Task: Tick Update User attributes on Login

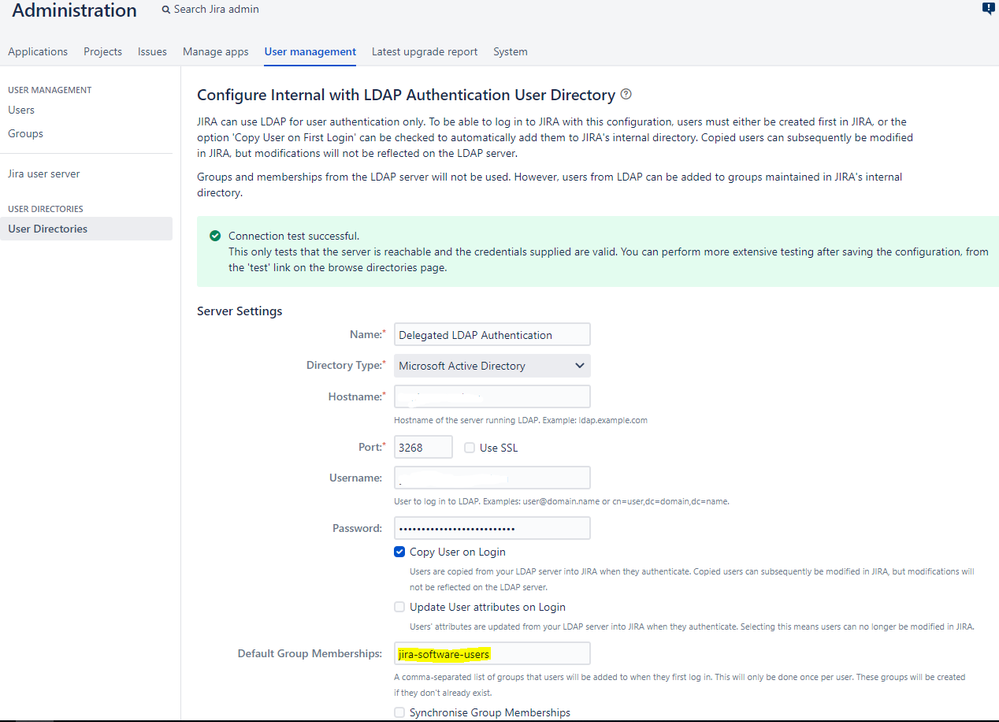Action: [x=399, y=607]
